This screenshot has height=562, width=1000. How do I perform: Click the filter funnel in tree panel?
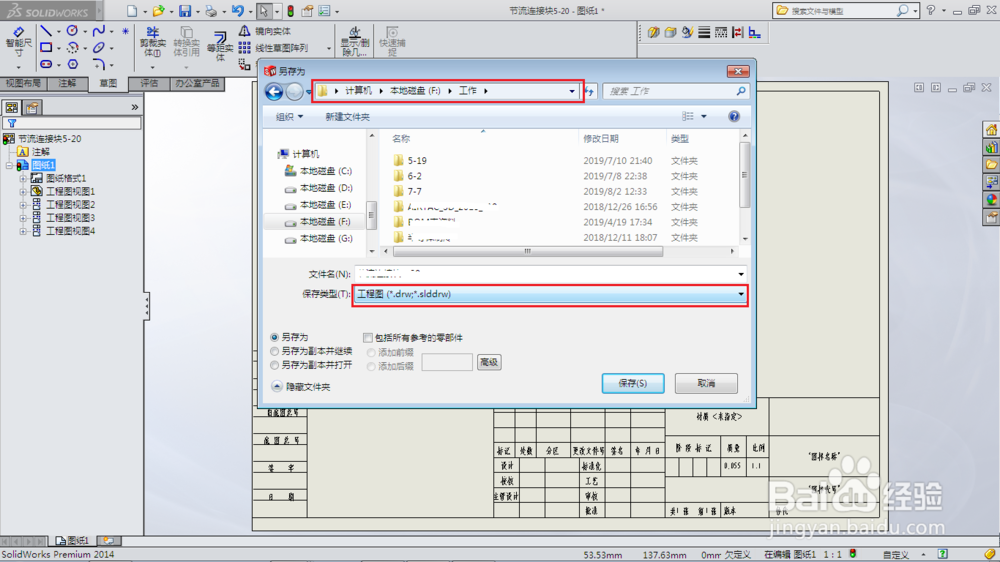[x=12, y=123]
